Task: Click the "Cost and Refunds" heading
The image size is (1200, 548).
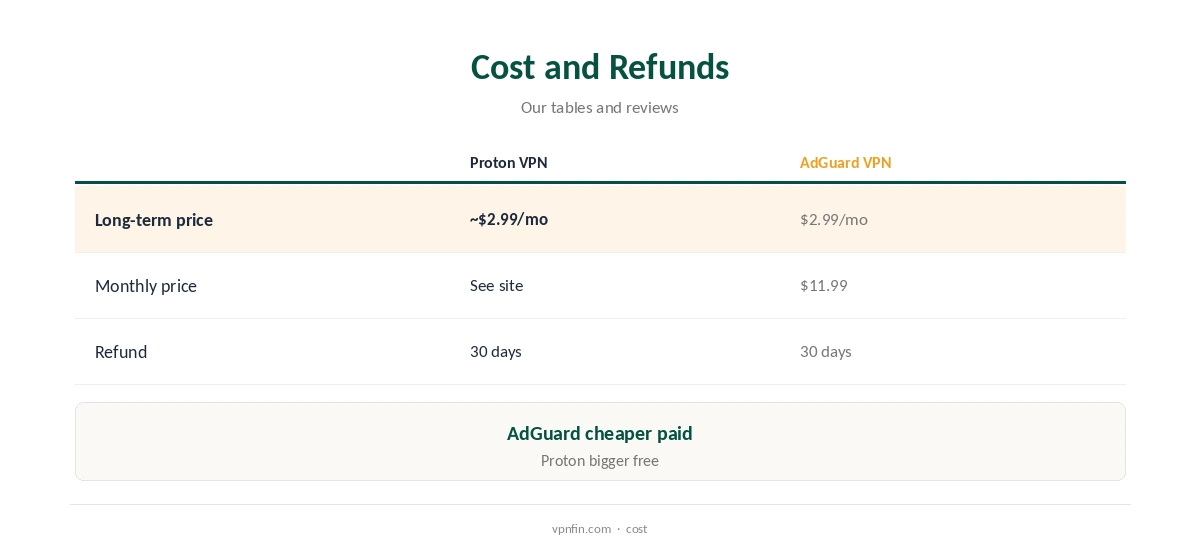Action: pyautogui.click(x=600, y=67)
